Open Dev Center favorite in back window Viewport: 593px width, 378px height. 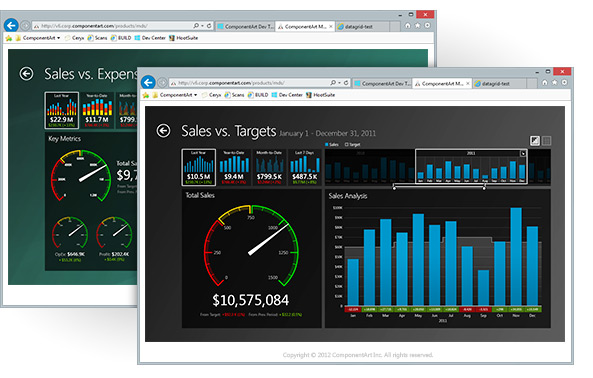tap(150, 38)
